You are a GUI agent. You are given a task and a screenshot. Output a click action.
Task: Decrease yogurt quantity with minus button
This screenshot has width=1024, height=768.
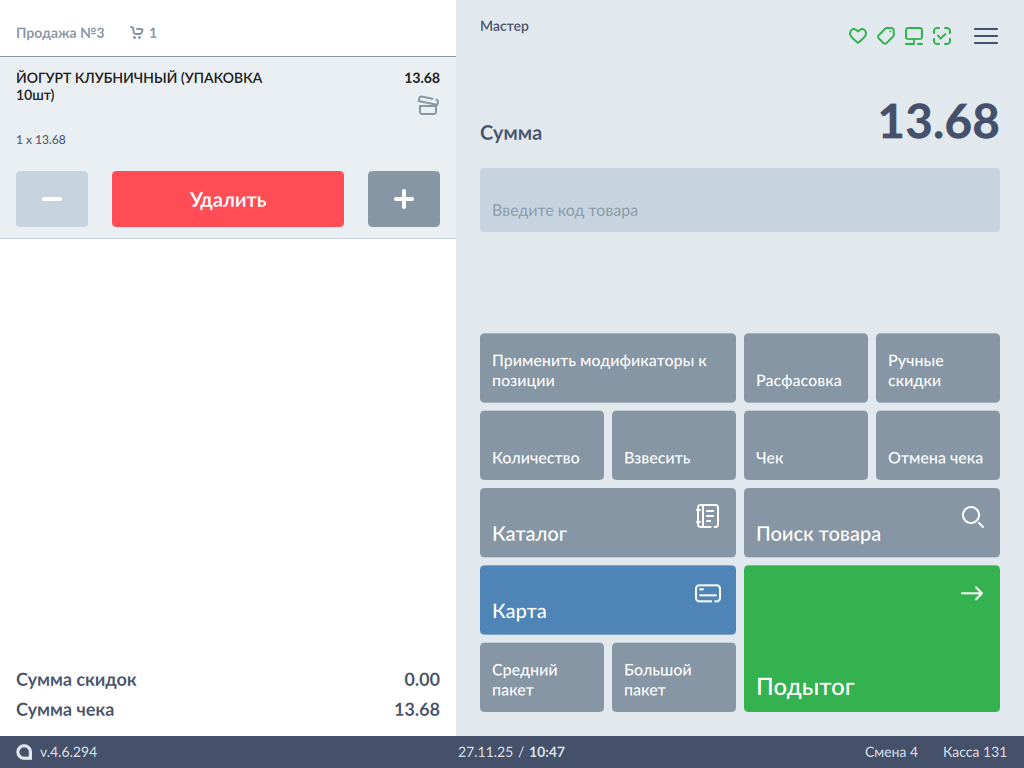coord(52,199)
